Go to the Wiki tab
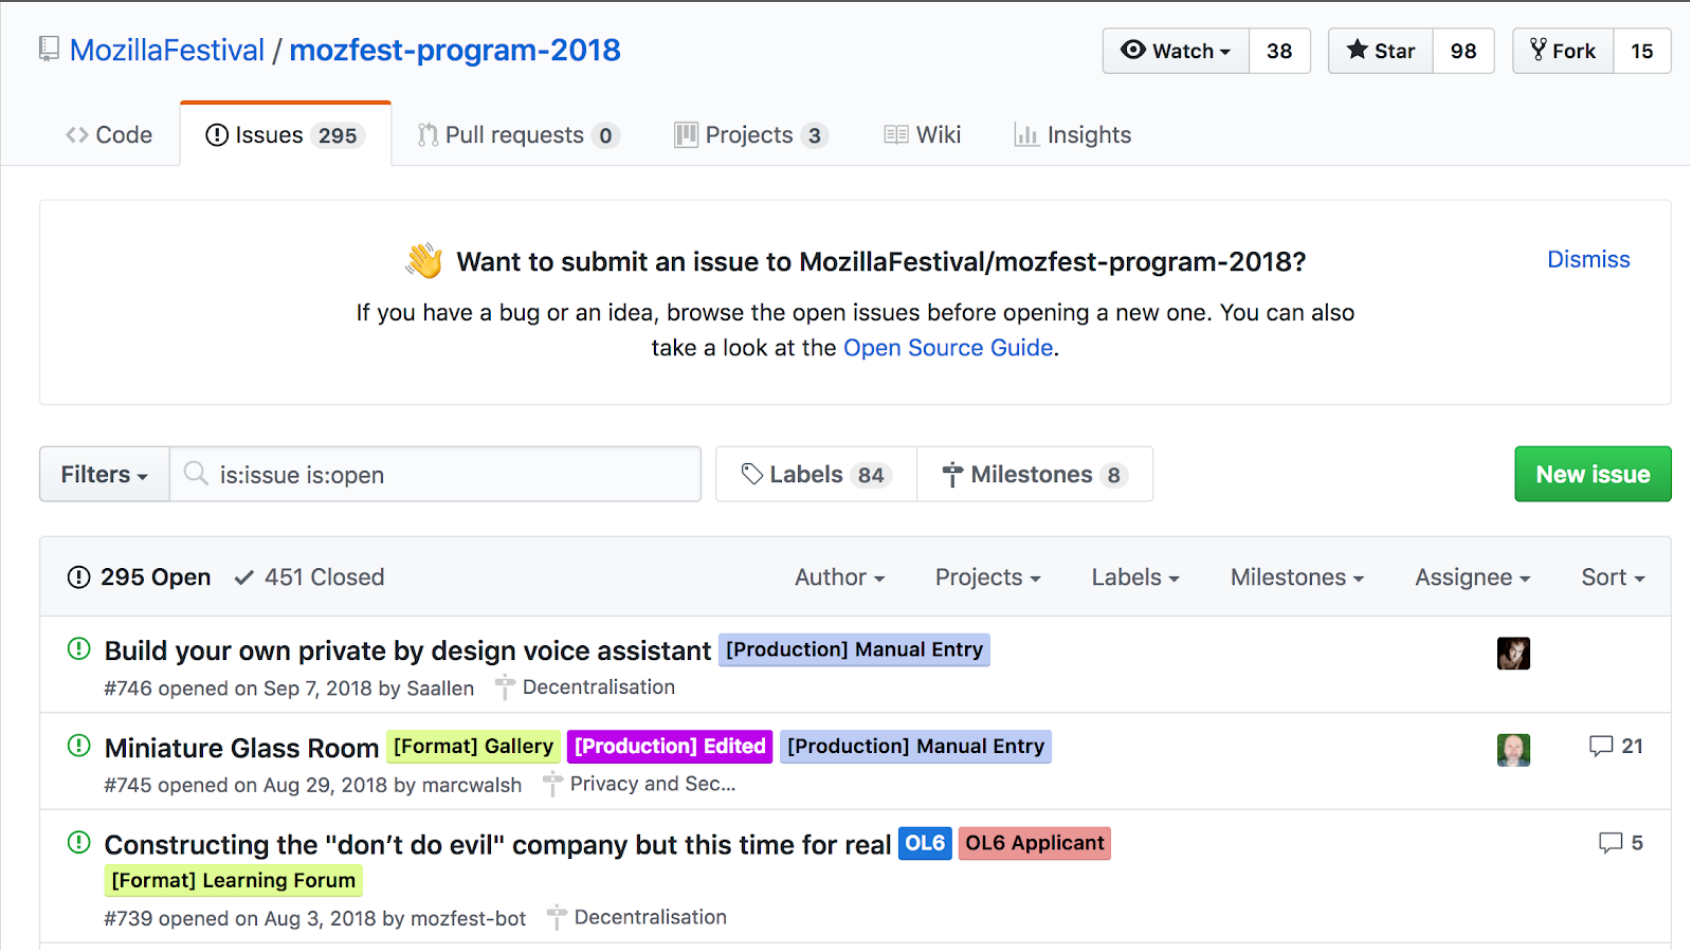 (x=922, y=135)
